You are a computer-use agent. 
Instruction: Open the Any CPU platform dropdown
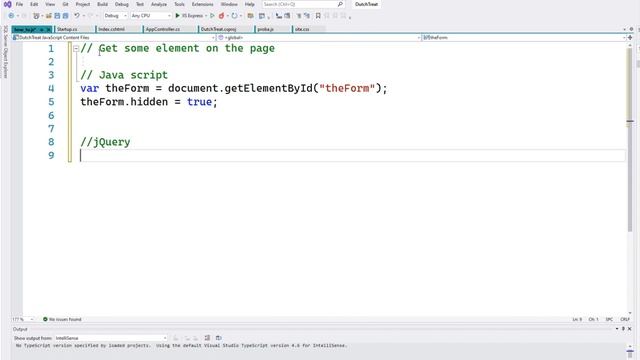pos(151,16)
